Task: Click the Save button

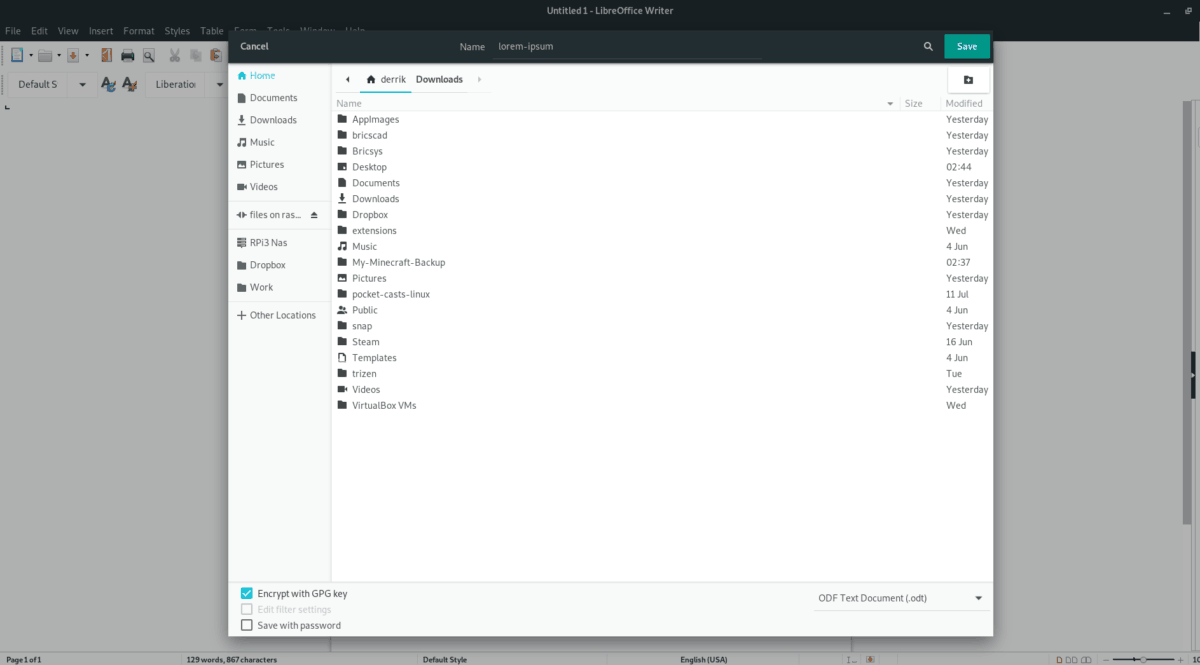Action: tap(967, 47)
